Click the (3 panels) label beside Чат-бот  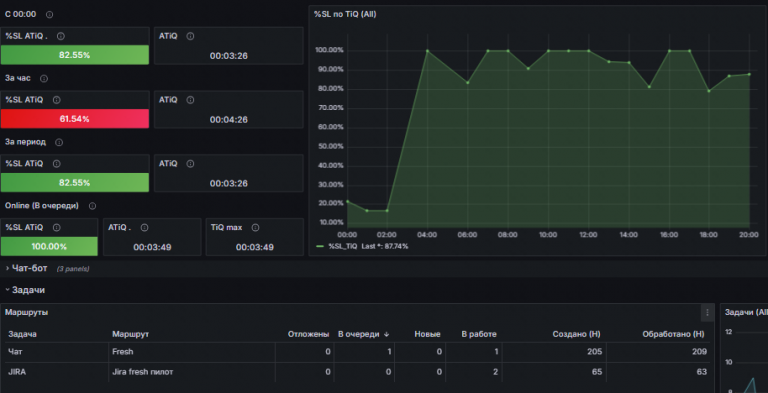click(73, 269)
